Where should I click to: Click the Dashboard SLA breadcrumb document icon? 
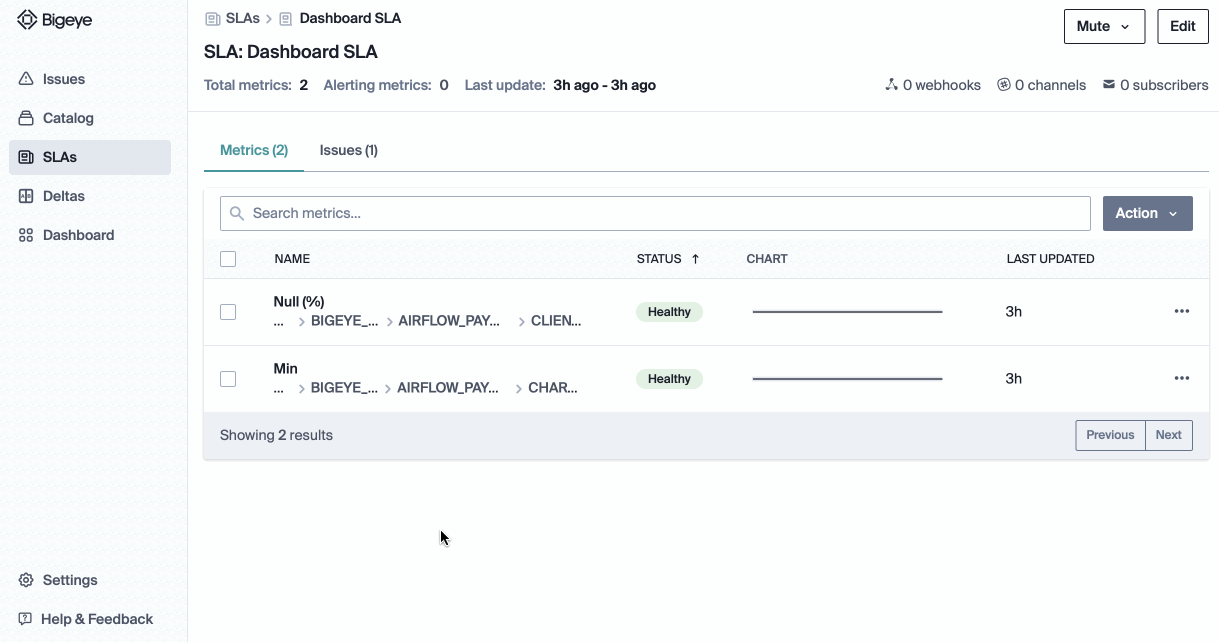286,18
